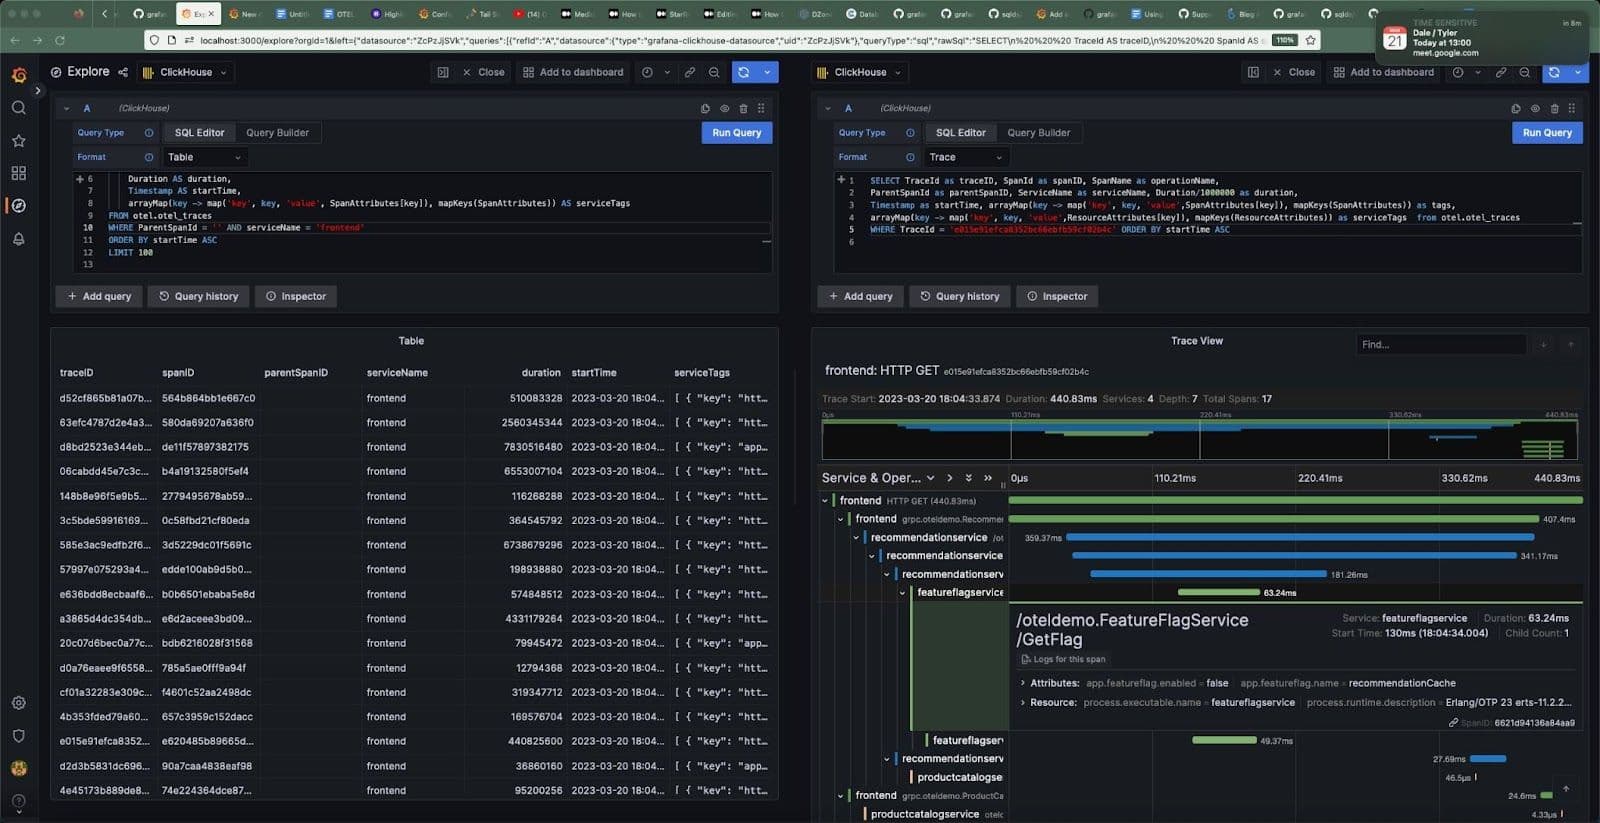This screenshot has height=823, width=1600.
Task: Click the trace minimap overview timeline
Action: (x=1200, y=440)
